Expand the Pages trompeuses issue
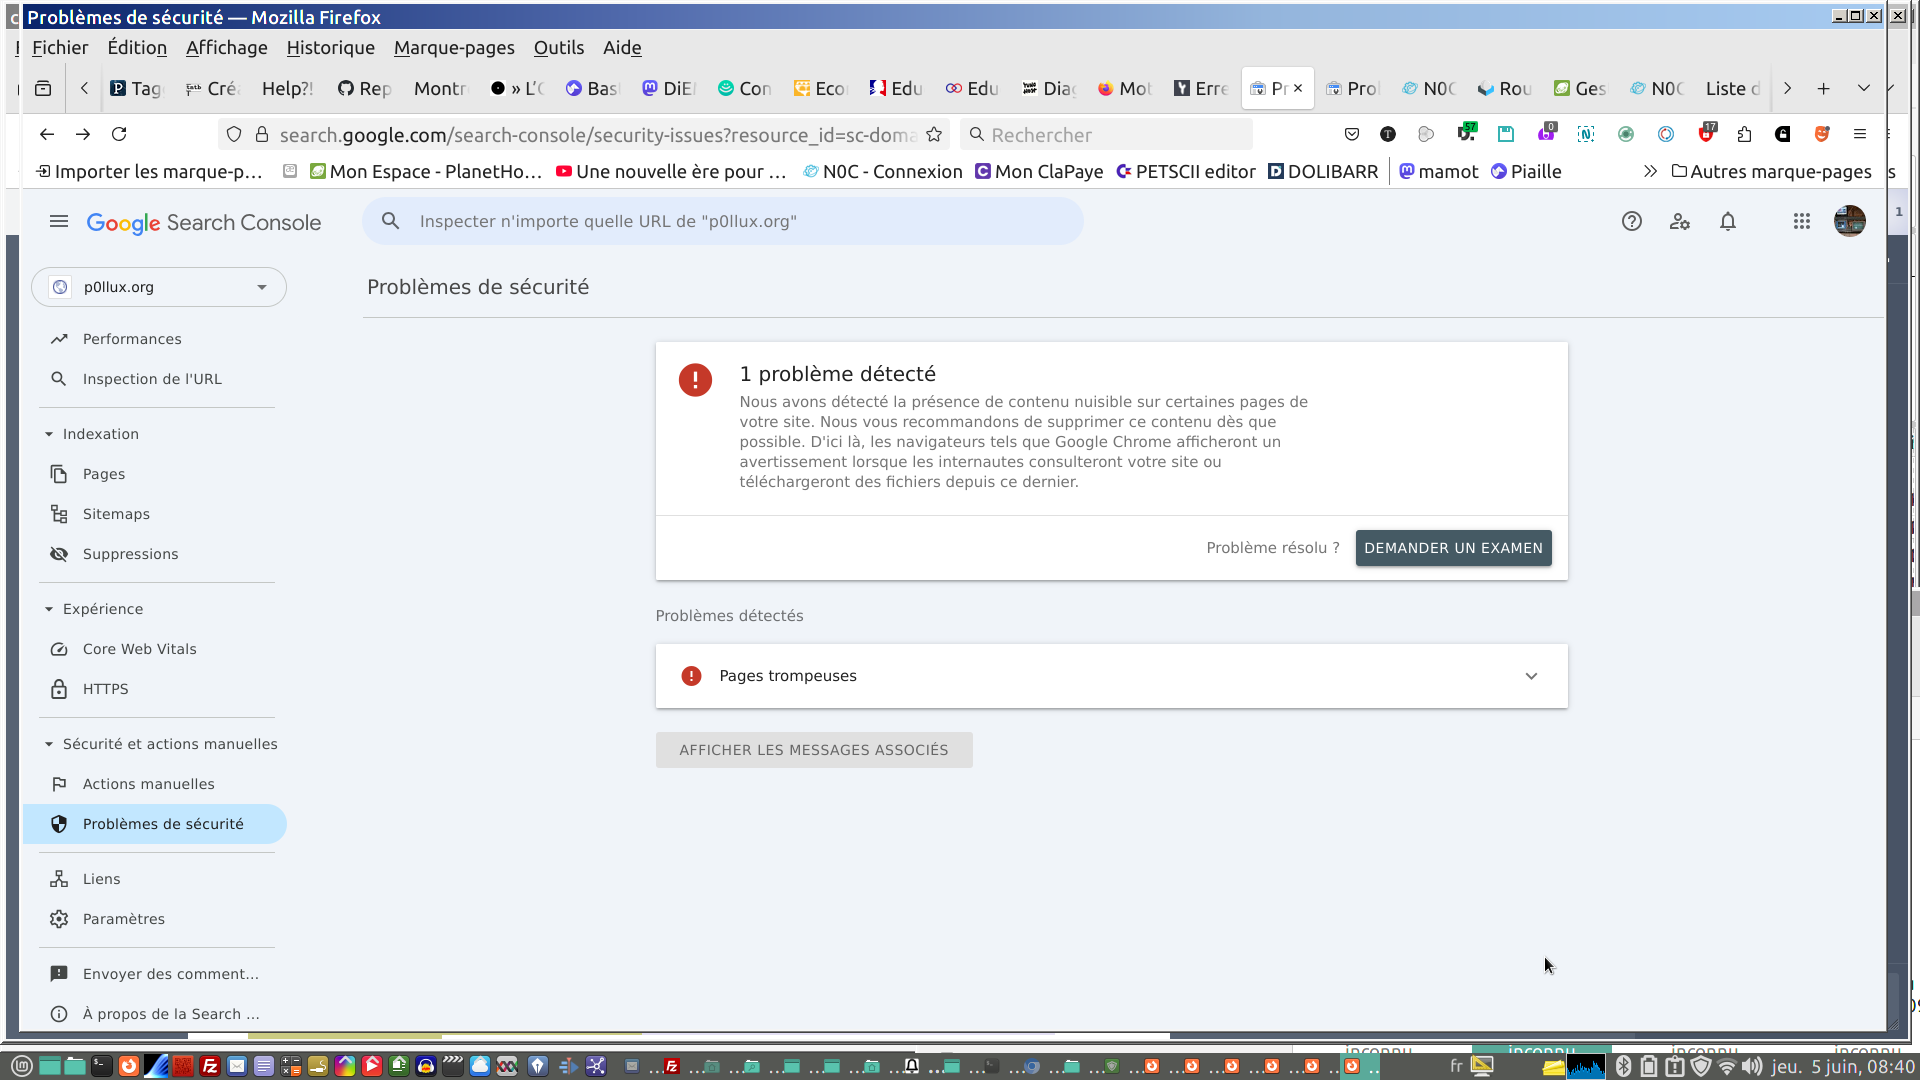 point(1530,676)
